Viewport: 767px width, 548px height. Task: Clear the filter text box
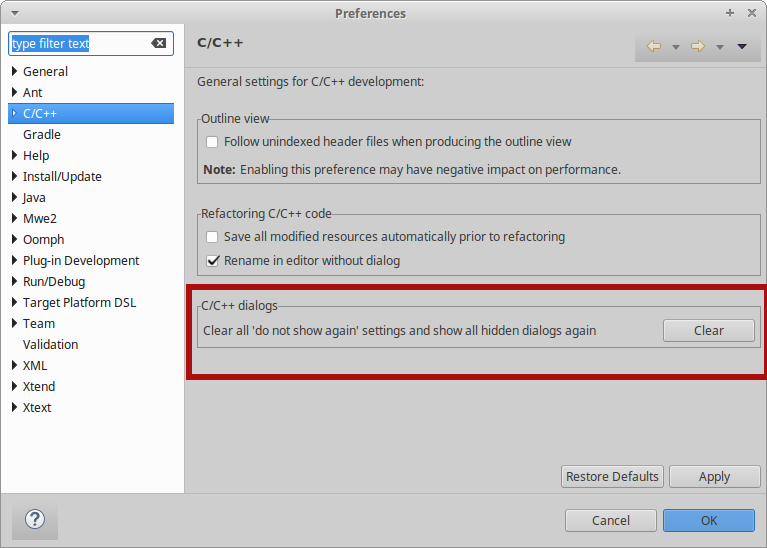point(159,44)
